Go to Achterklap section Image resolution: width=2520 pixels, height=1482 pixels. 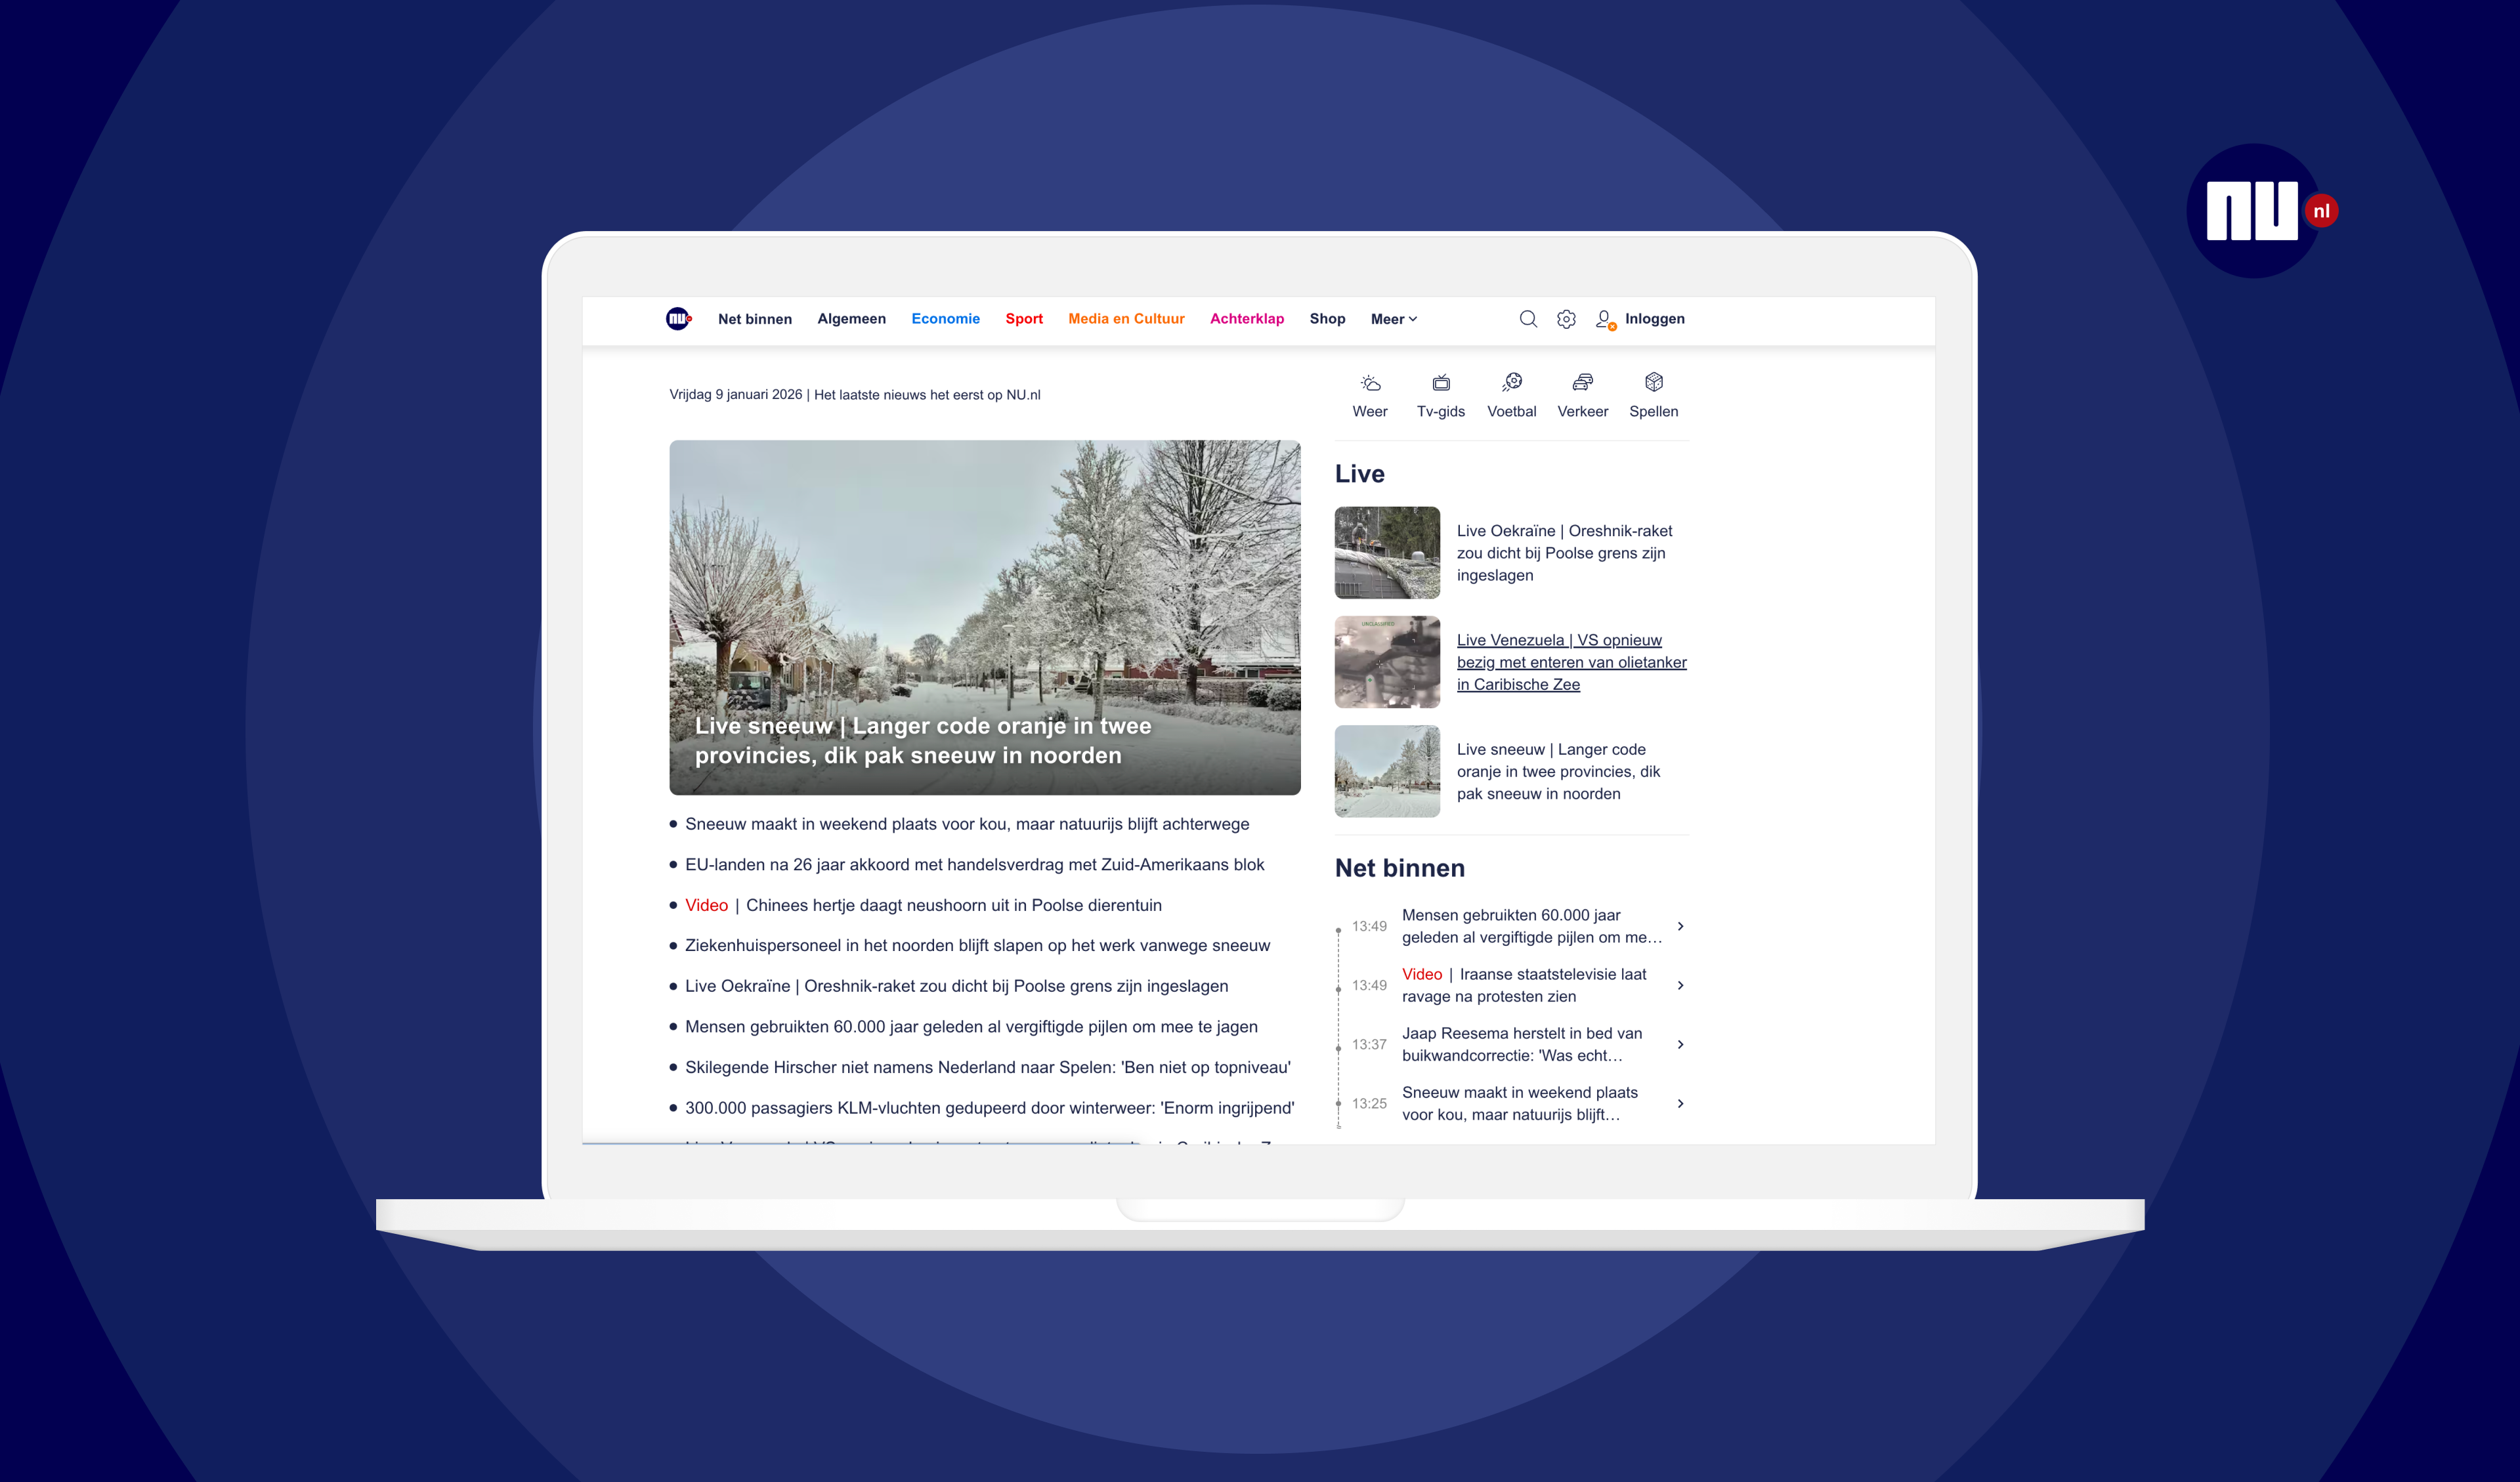pos(1246,319)
